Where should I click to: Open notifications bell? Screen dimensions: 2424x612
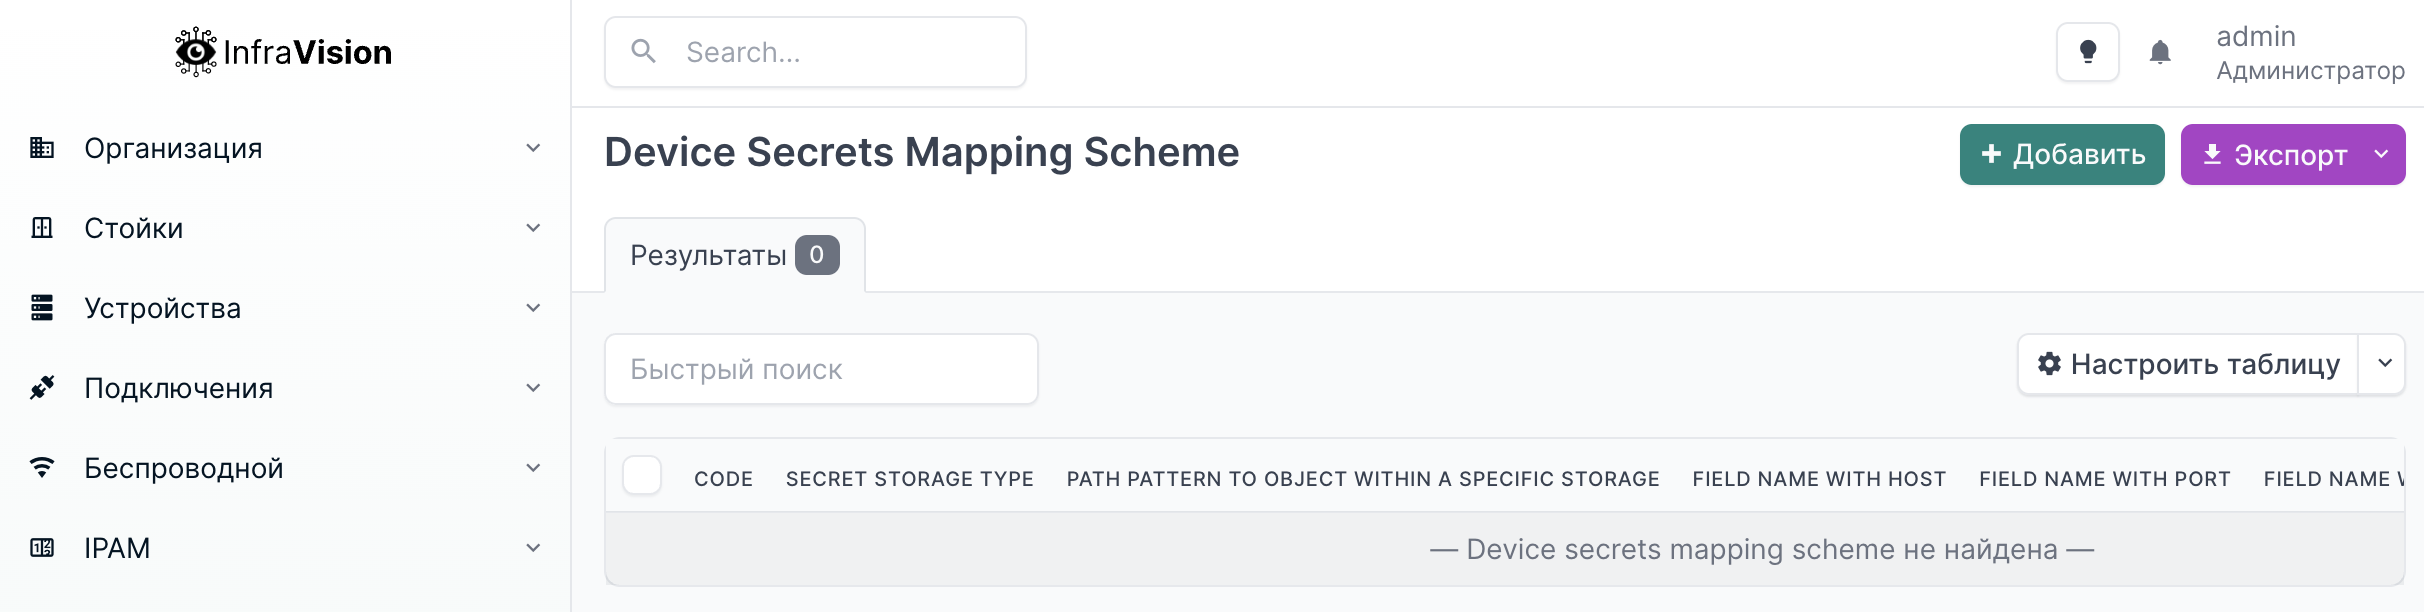coord(2160,52)
